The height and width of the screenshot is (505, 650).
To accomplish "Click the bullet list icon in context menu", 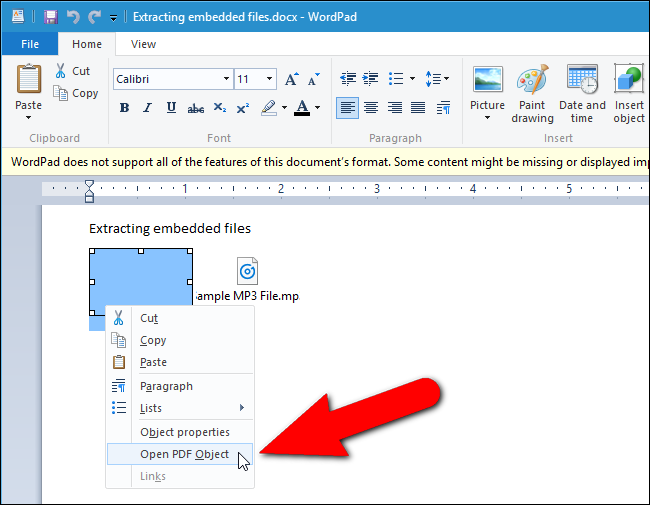I will tap(119, 408).
